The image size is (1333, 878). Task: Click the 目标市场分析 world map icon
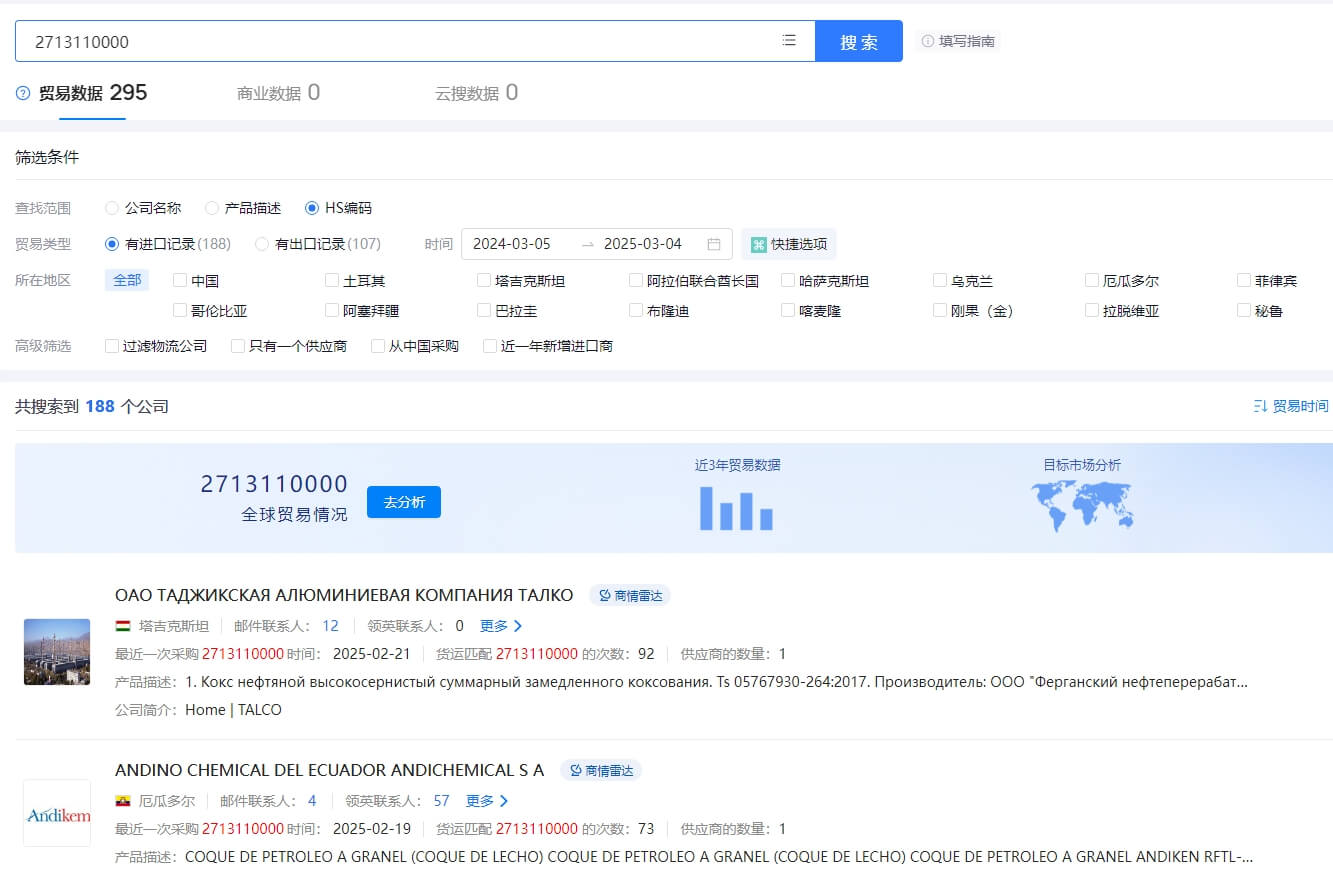click(1082, 506)
